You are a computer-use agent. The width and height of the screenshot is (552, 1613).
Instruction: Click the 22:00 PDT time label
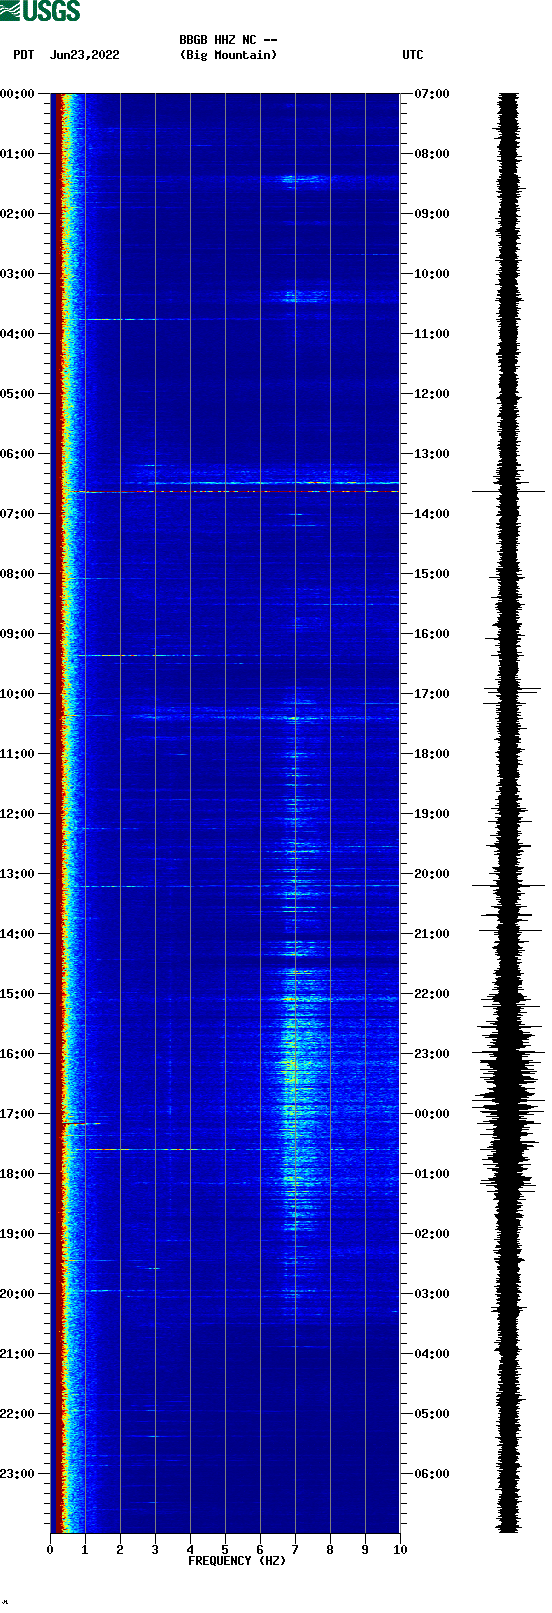click(x=18, y=1414)
